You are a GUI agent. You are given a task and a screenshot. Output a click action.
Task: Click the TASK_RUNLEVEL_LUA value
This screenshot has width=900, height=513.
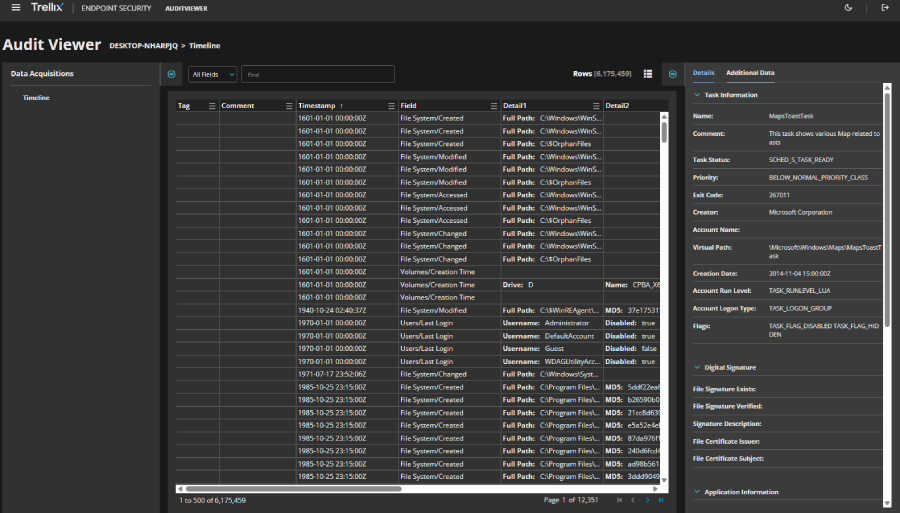coord(799,291)
